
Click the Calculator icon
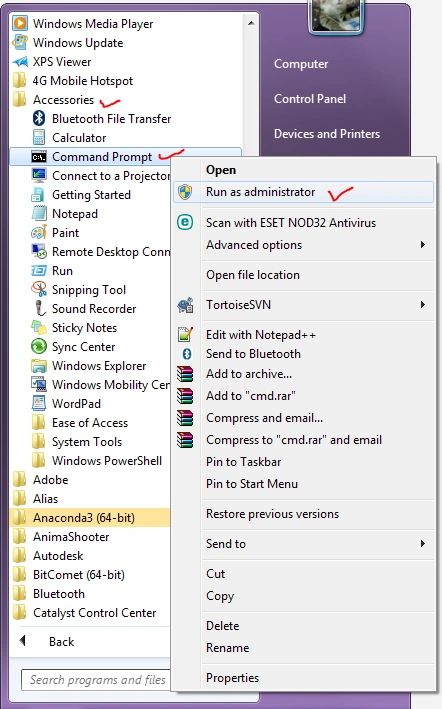[x=38, y=137]
